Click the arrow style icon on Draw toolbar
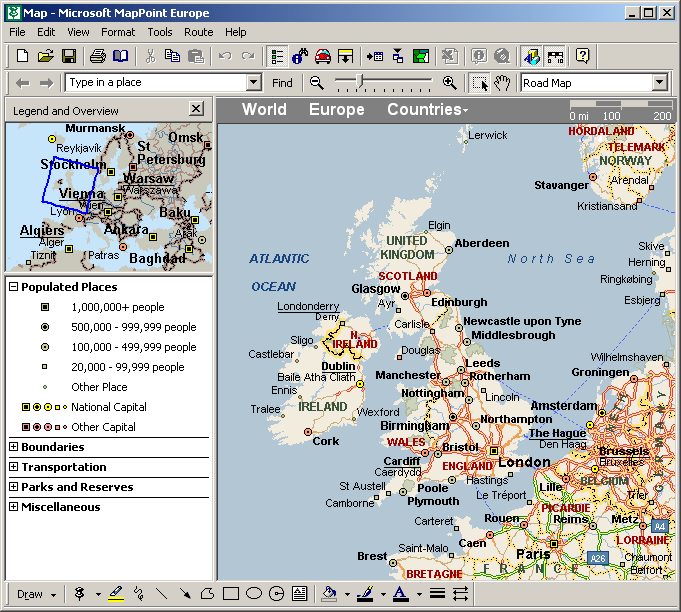This screenshot has height=612, width=681. [x=460, y=593]
